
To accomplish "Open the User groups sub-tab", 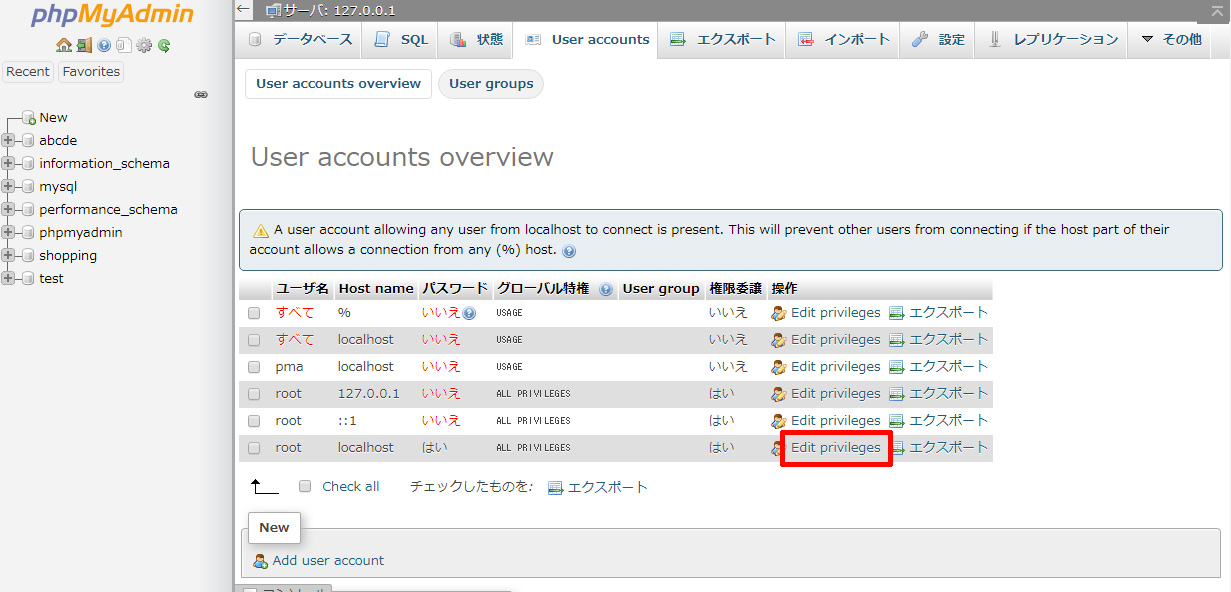I will point(491,84).
